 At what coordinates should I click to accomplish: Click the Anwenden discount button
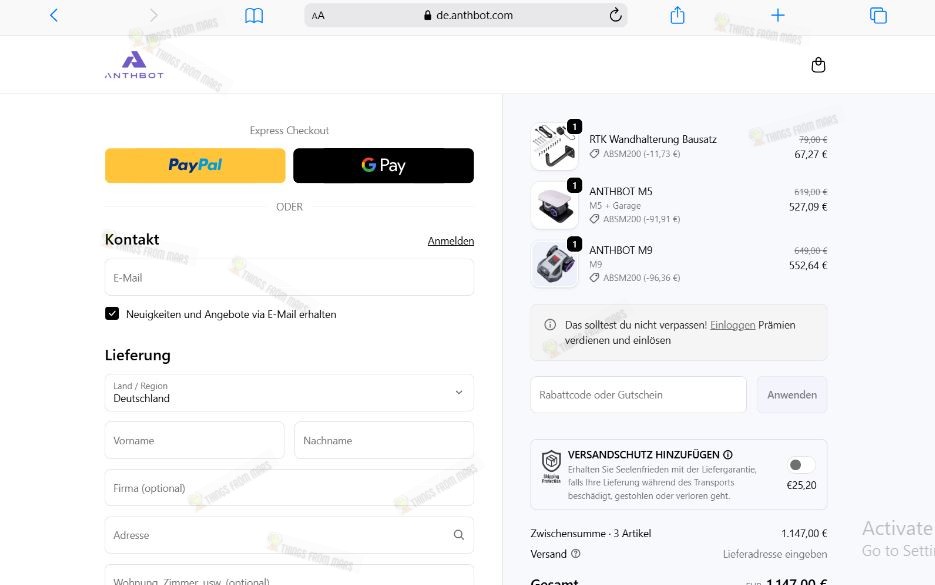[792, 395]
